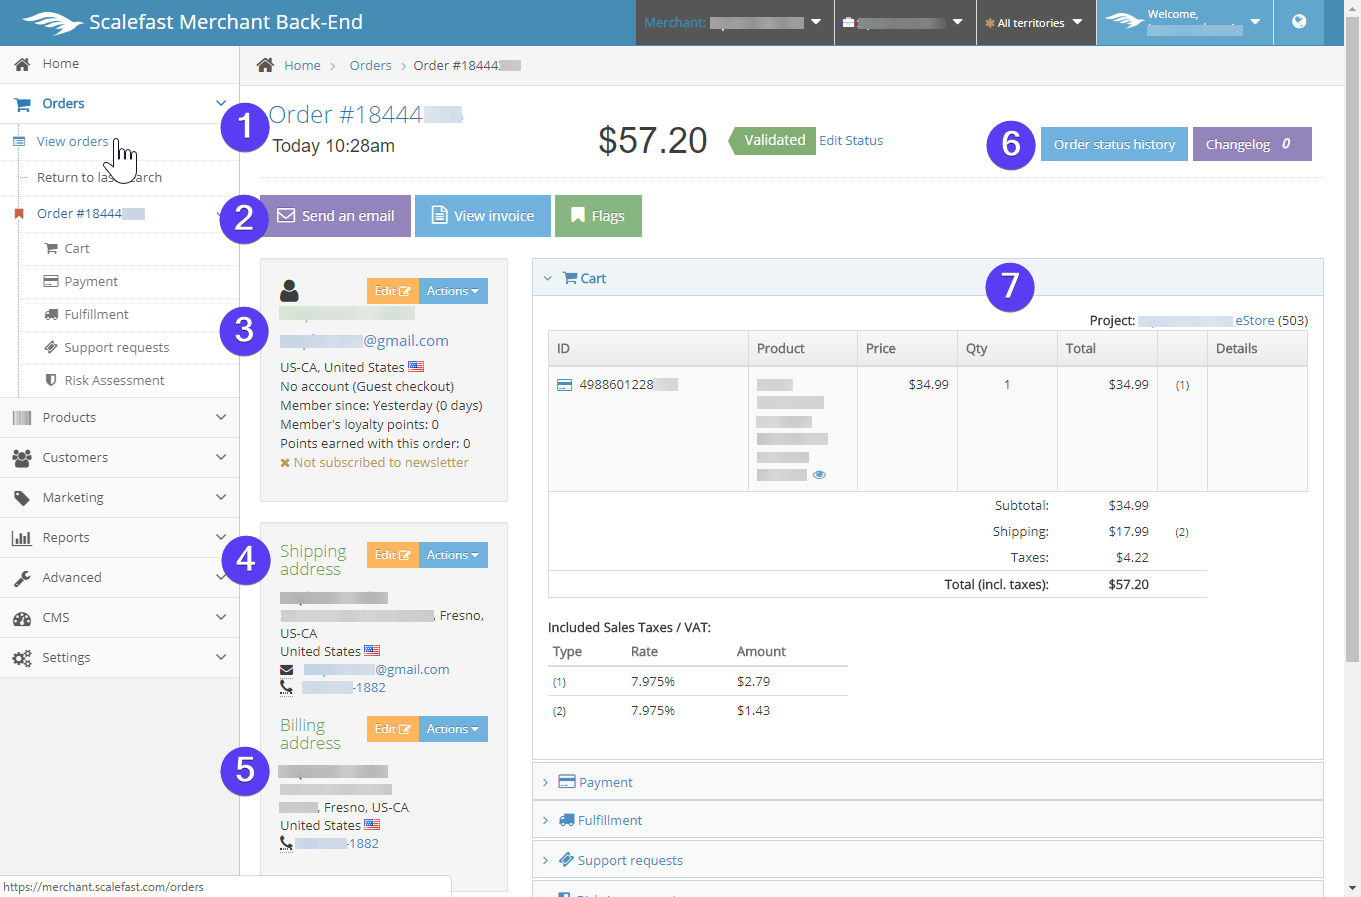Screen dimensions: 1361x897
Task: Click the credit card icon beside order ID
Action: coord(564,385)
